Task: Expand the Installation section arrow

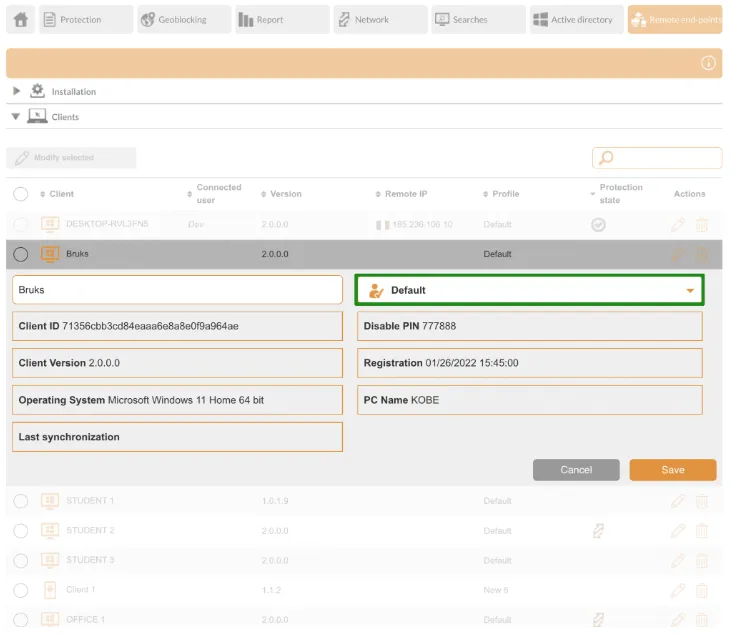Action: (x=16, y=91)
